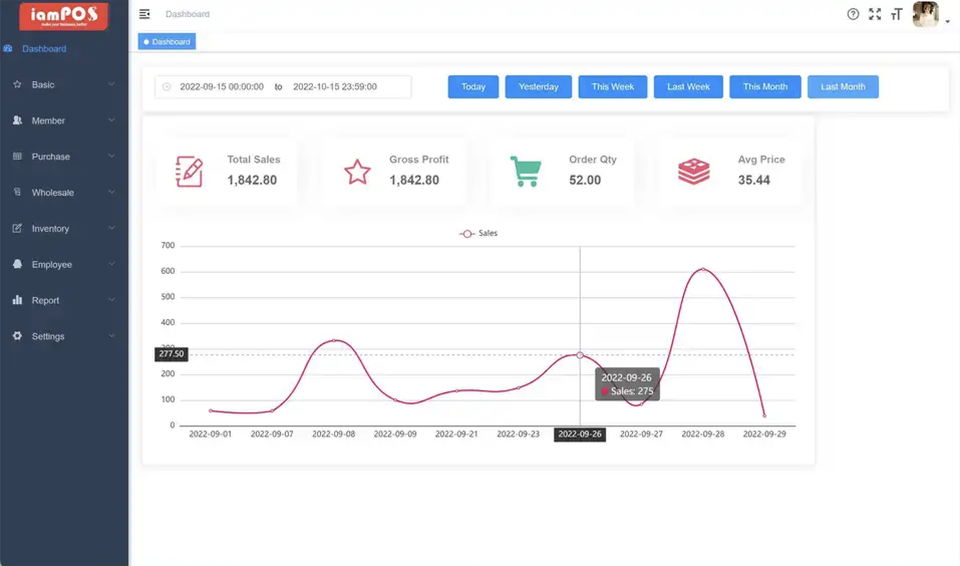Select Dashboard in the sidebar
This screenshot has height=566, width=960.
tap(44, 49)
